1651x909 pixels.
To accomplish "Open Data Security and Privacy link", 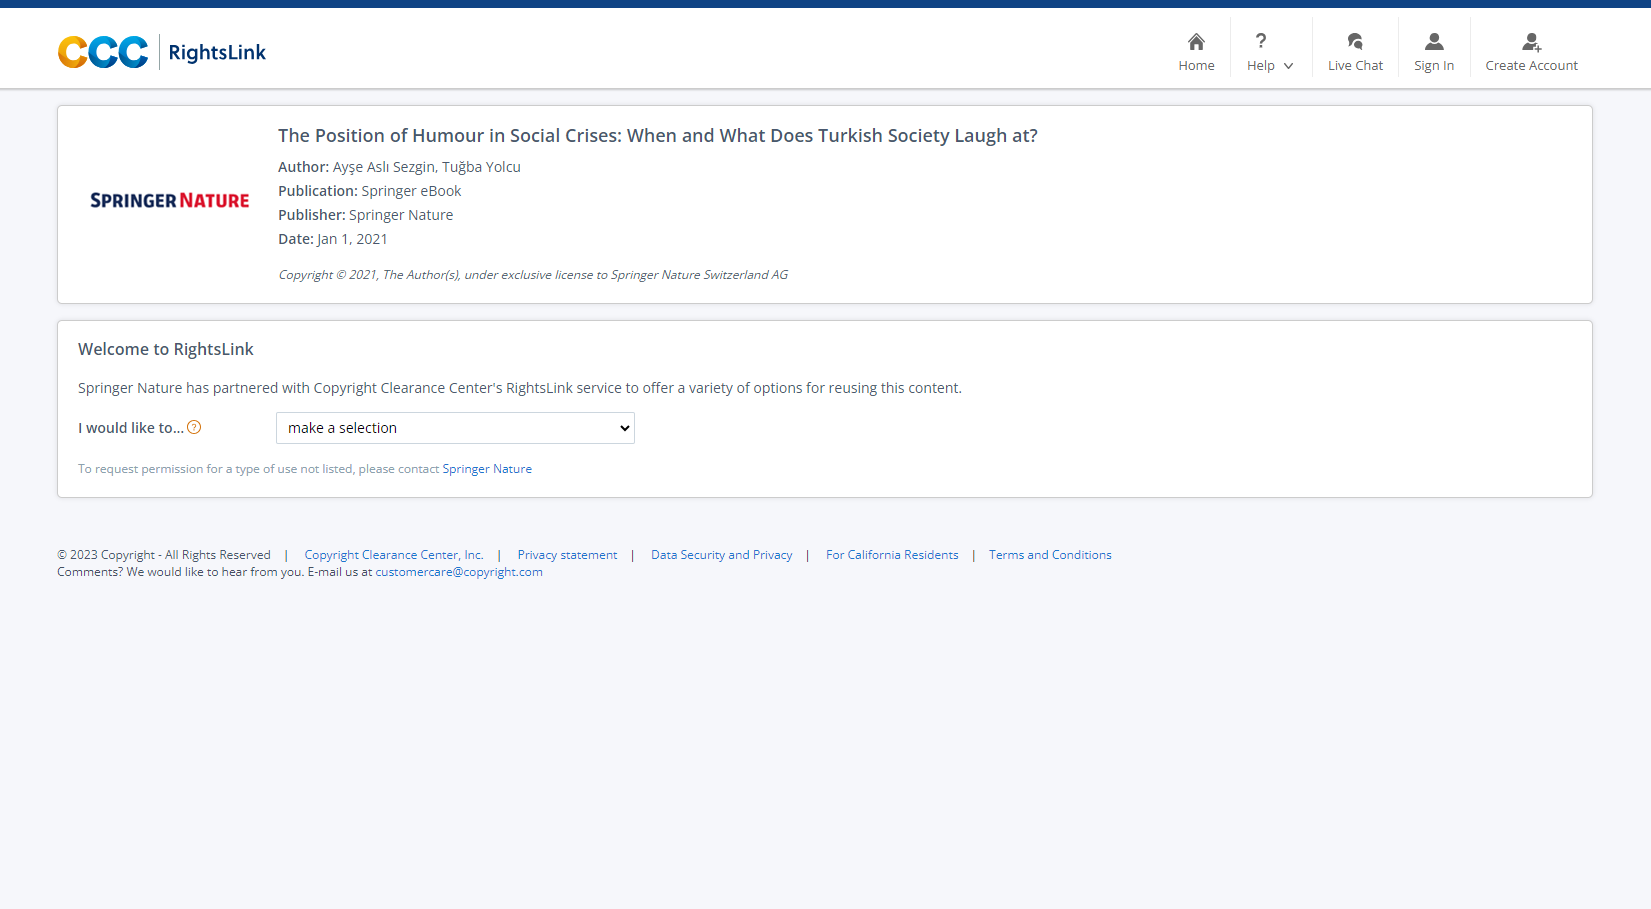I will coord(721,555).
